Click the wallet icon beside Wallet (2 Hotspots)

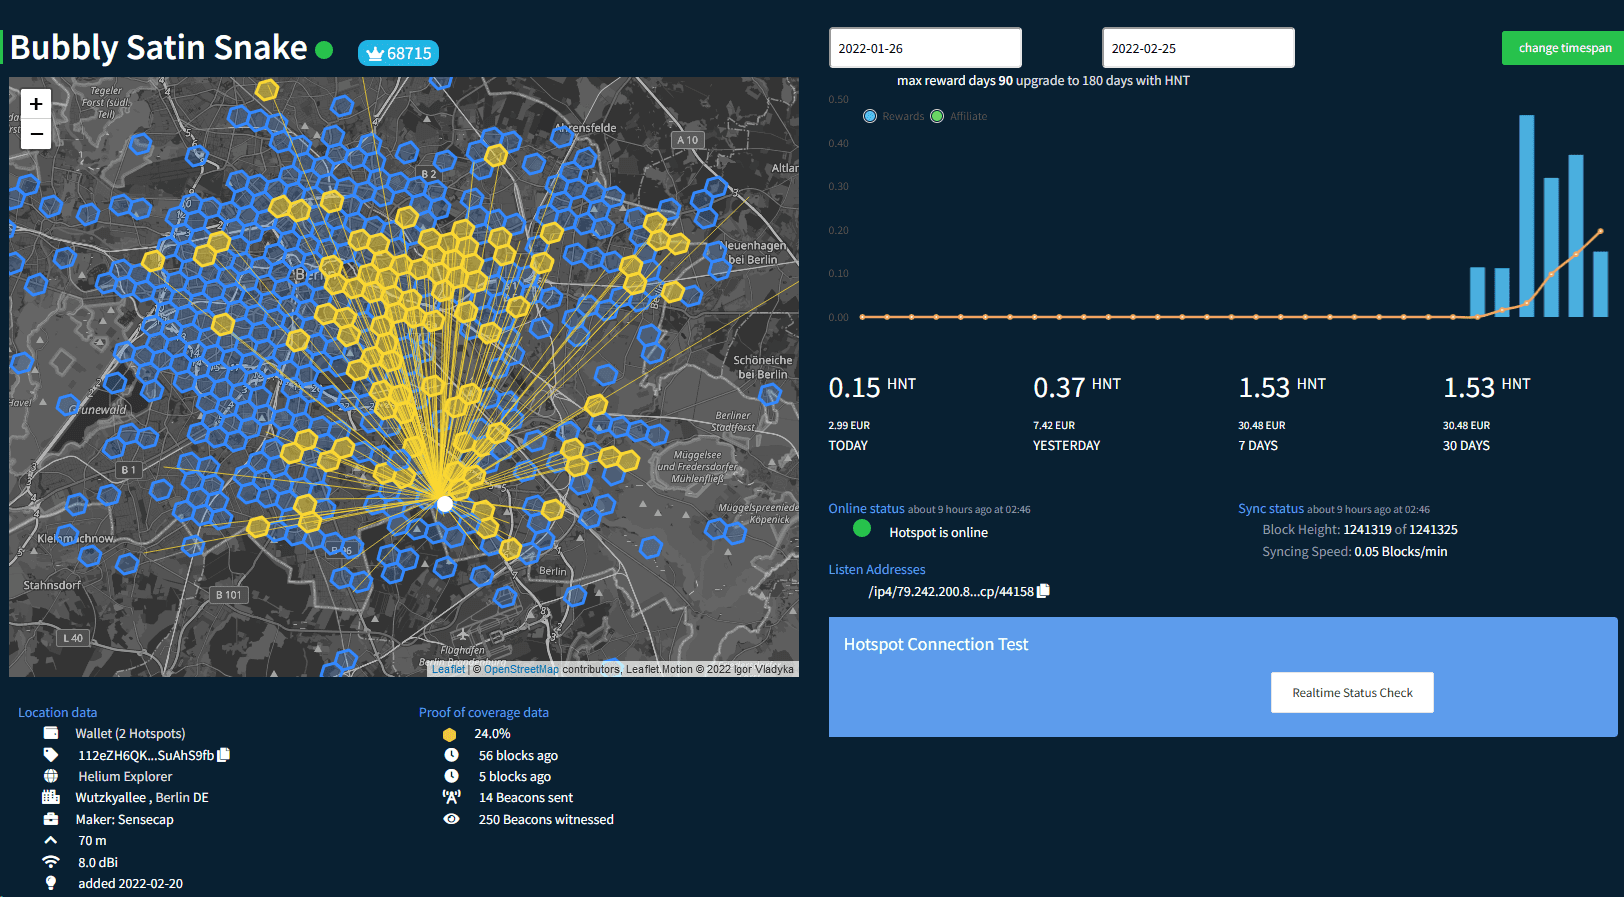pos(51,733)
